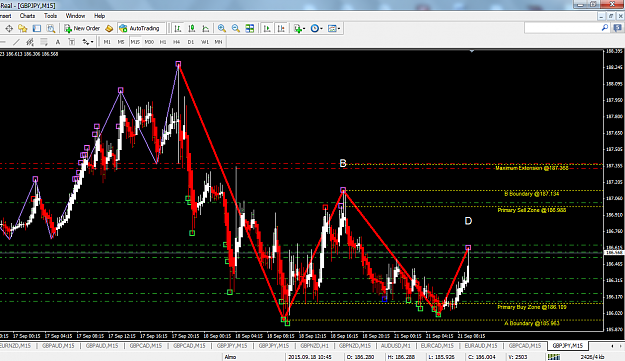
Task: Select the 'Primary Buy Zone' label
Action: (x=532, y=307)
